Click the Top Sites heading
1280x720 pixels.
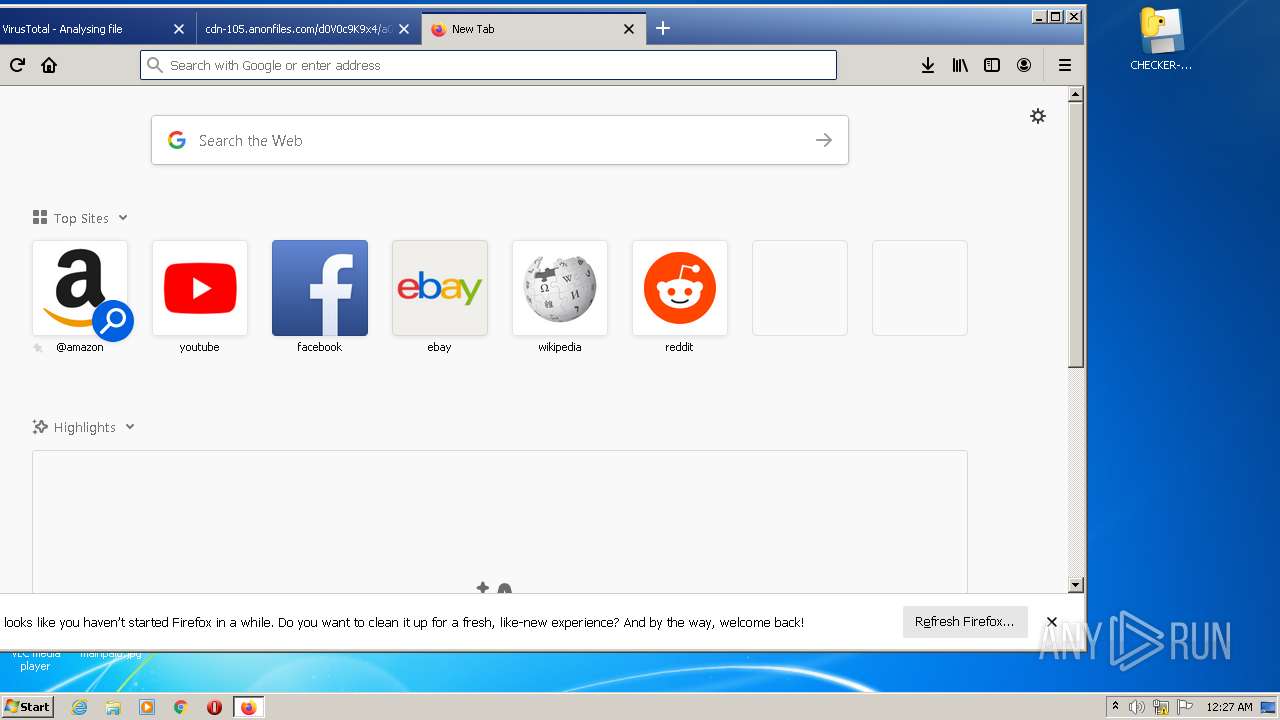coord(81,218)
